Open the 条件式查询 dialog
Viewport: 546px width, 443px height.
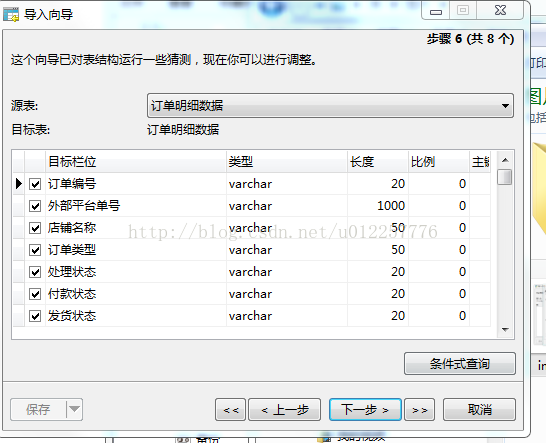tap(460, 364)
